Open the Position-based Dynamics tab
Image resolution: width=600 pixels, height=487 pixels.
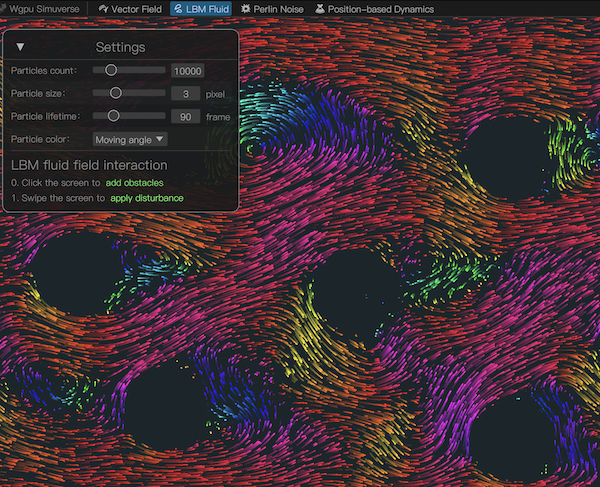click(x=375, y=9)
